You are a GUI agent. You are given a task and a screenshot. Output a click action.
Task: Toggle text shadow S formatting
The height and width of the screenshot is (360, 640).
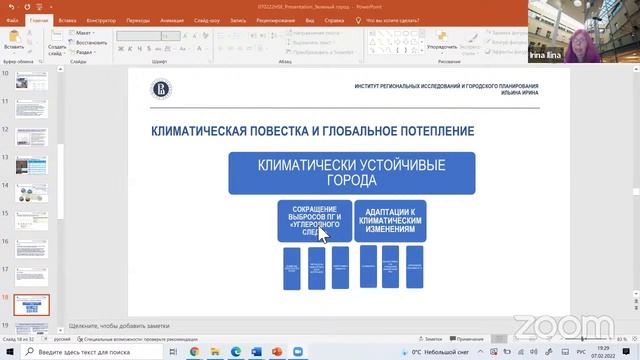click(149, 49)
